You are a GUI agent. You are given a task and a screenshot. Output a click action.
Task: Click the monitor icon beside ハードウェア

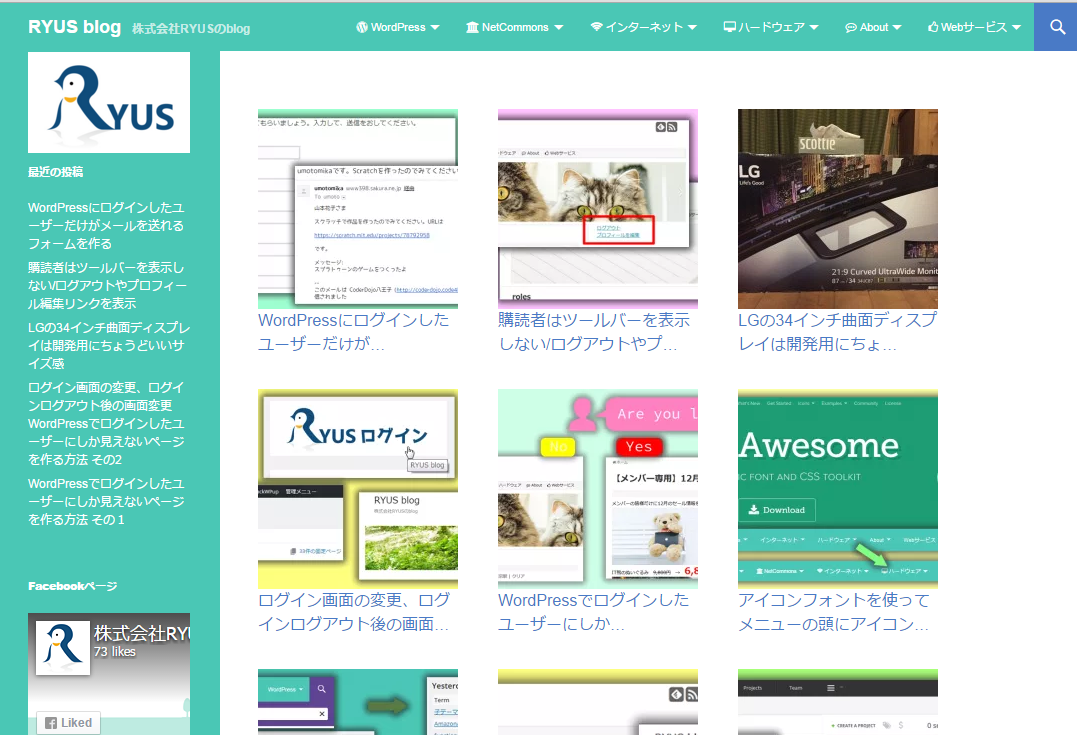[729, 27]
